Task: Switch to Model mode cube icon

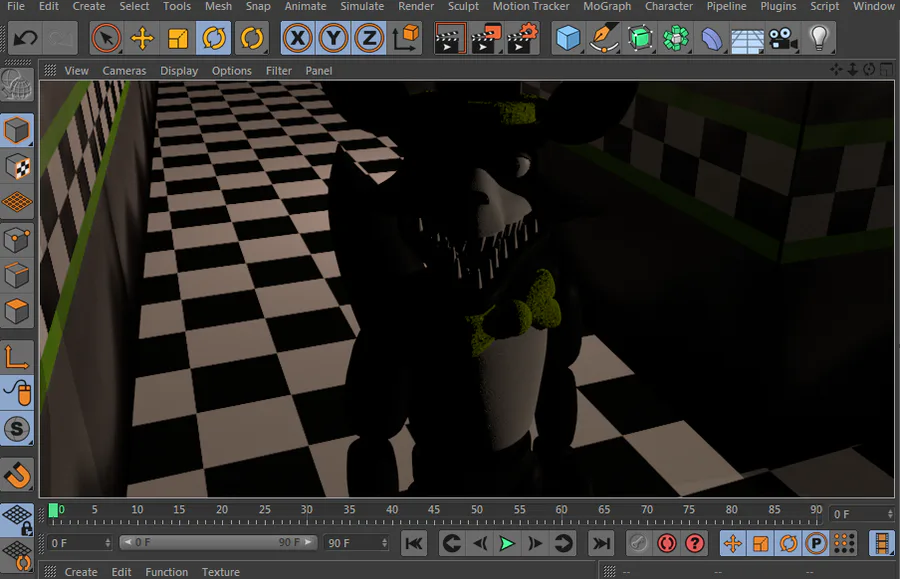Action: pyautogui.click(x=17, y=130)
